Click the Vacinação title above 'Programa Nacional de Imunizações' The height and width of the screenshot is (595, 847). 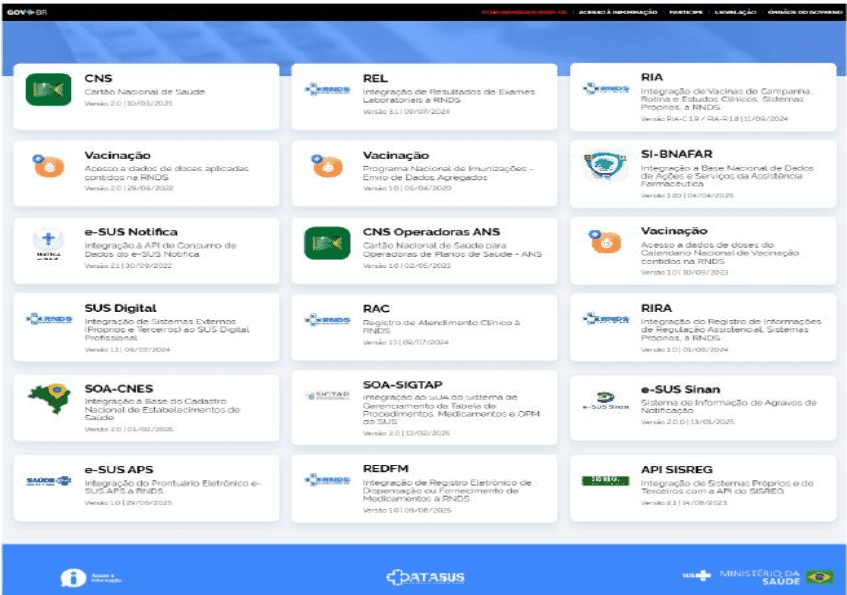pyautogui.click(x=396, y=156)
